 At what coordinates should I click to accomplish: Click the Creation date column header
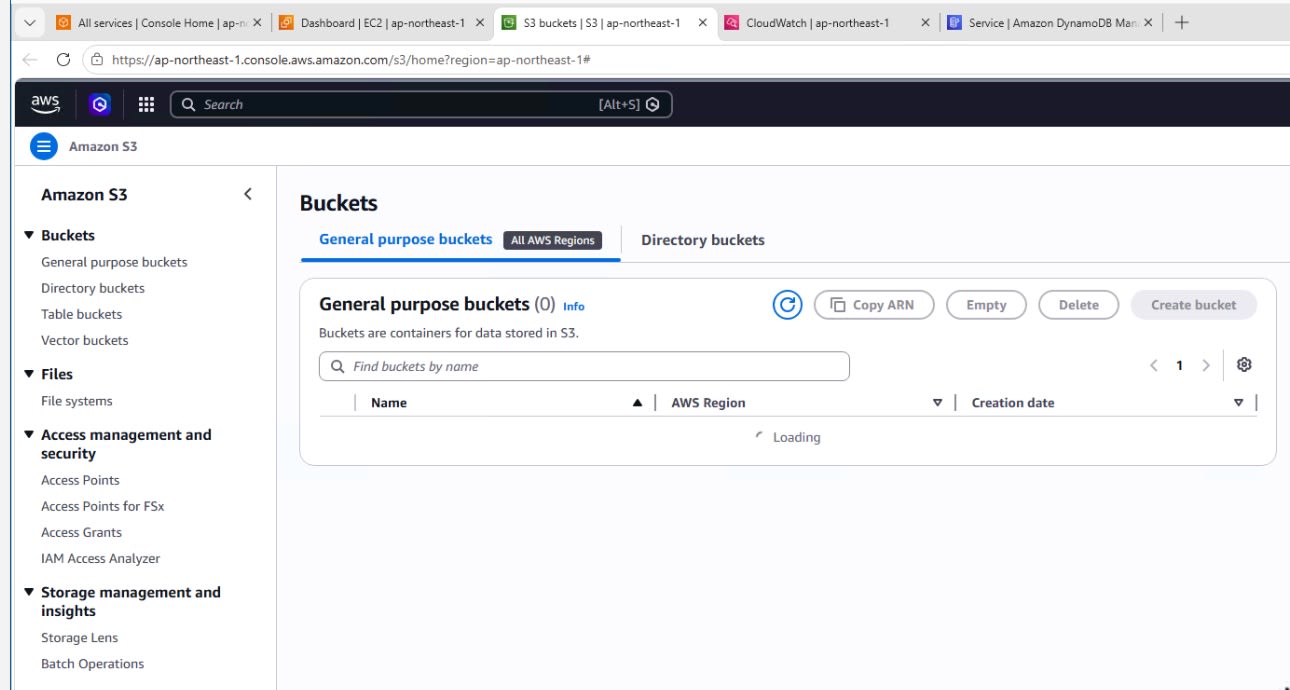(1013, 403)
